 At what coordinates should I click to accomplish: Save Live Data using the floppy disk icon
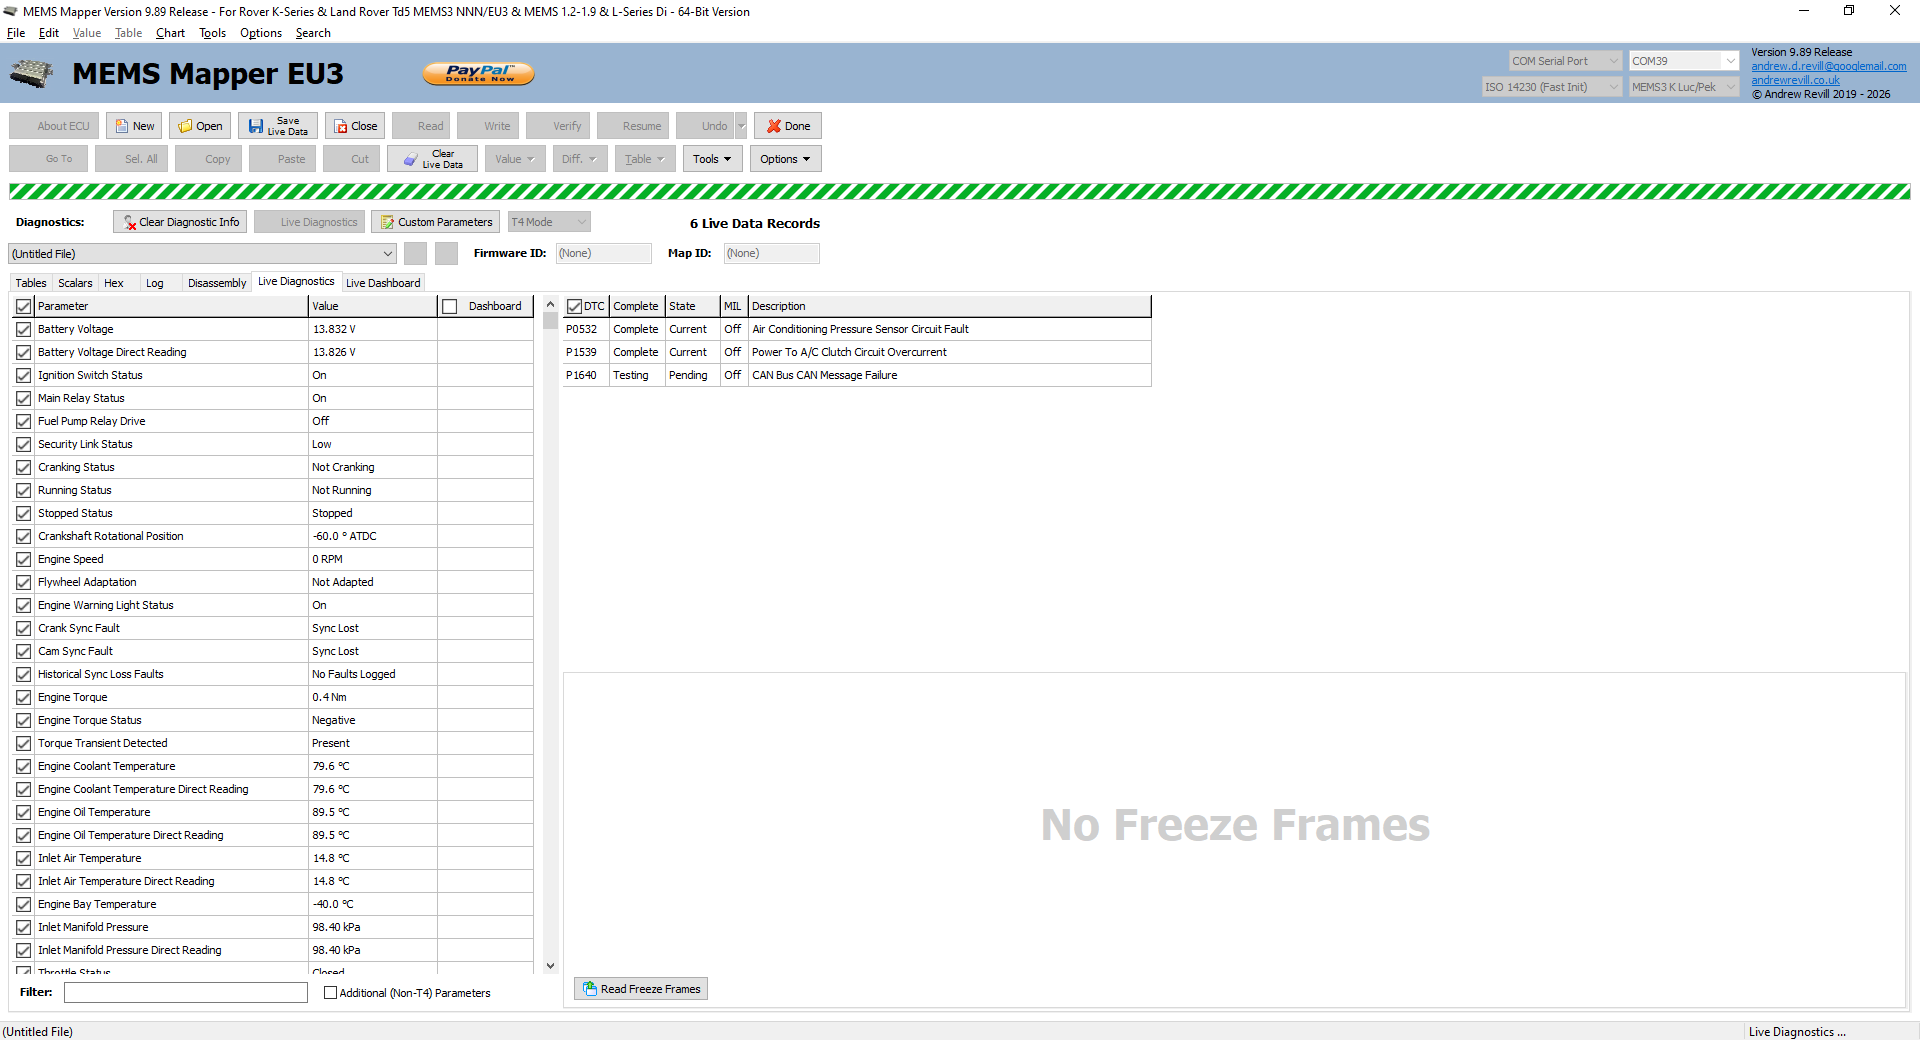coord(277,126)
